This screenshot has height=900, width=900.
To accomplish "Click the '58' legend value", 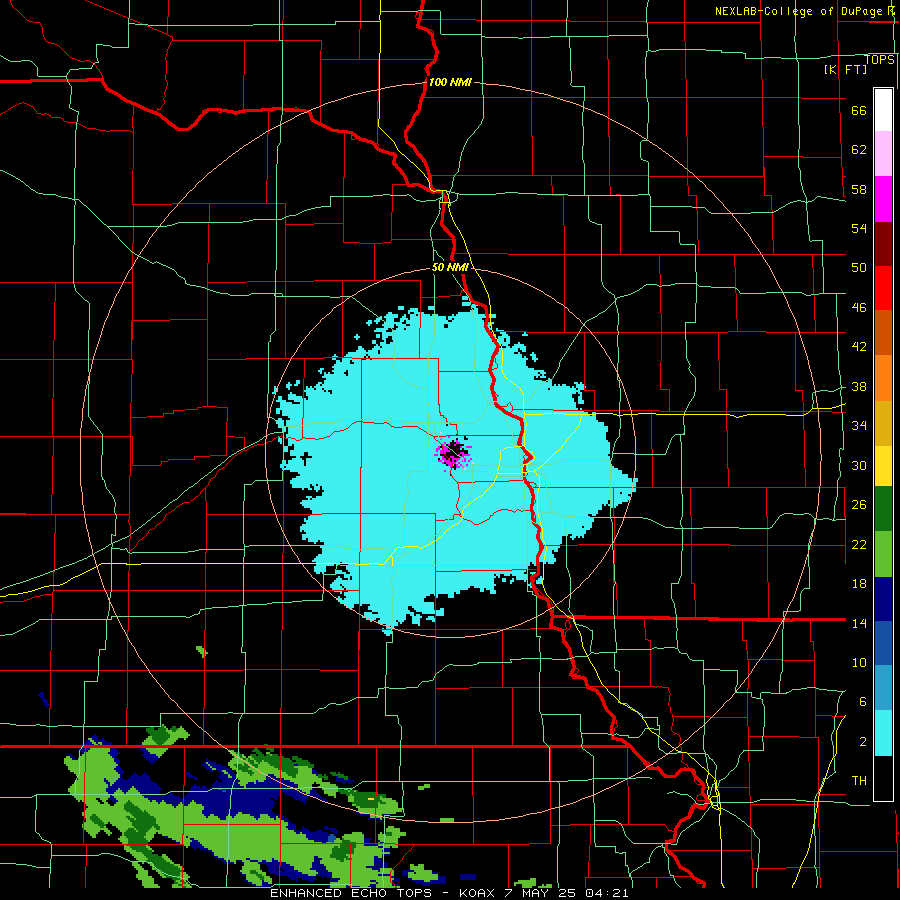I will 859,189.
